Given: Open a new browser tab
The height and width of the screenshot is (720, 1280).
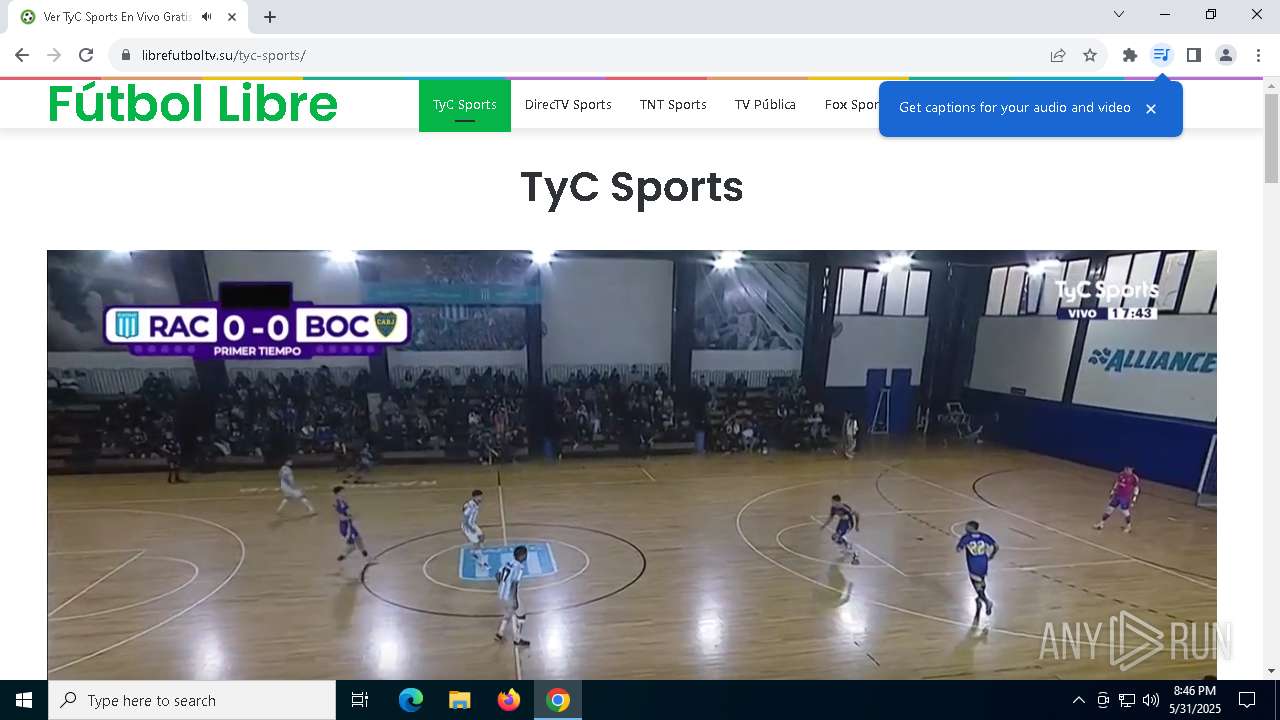Looking at the screenshot, I should (270, 17).
